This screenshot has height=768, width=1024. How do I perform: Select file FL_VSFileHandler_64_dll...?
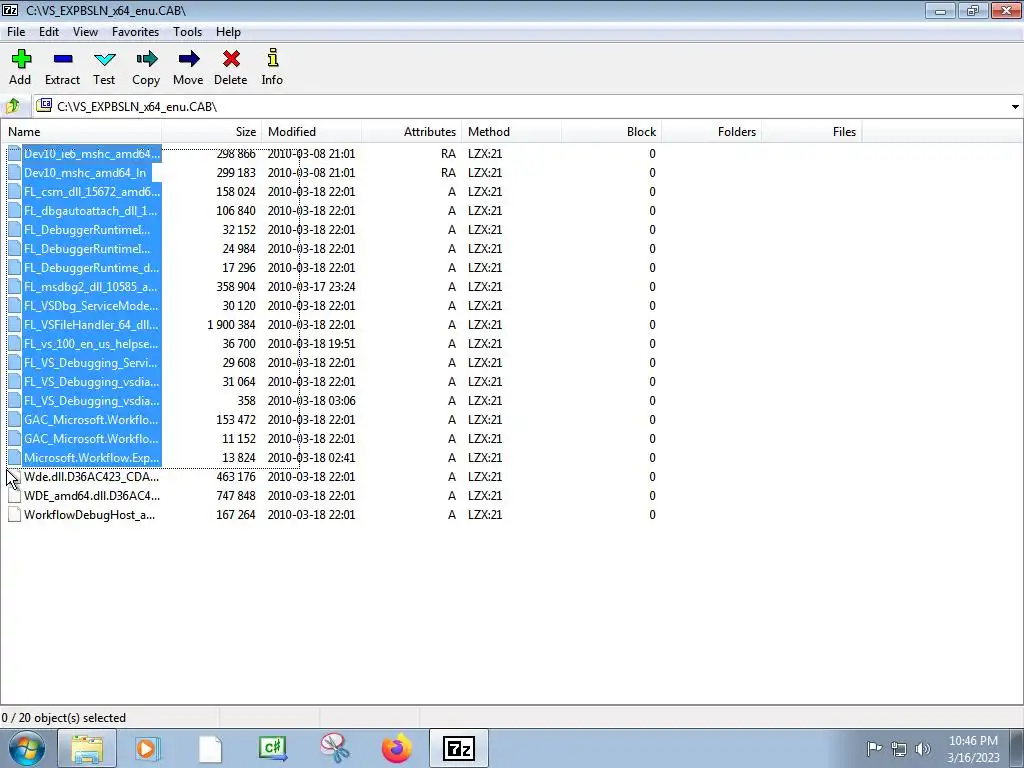click(91, 325)
